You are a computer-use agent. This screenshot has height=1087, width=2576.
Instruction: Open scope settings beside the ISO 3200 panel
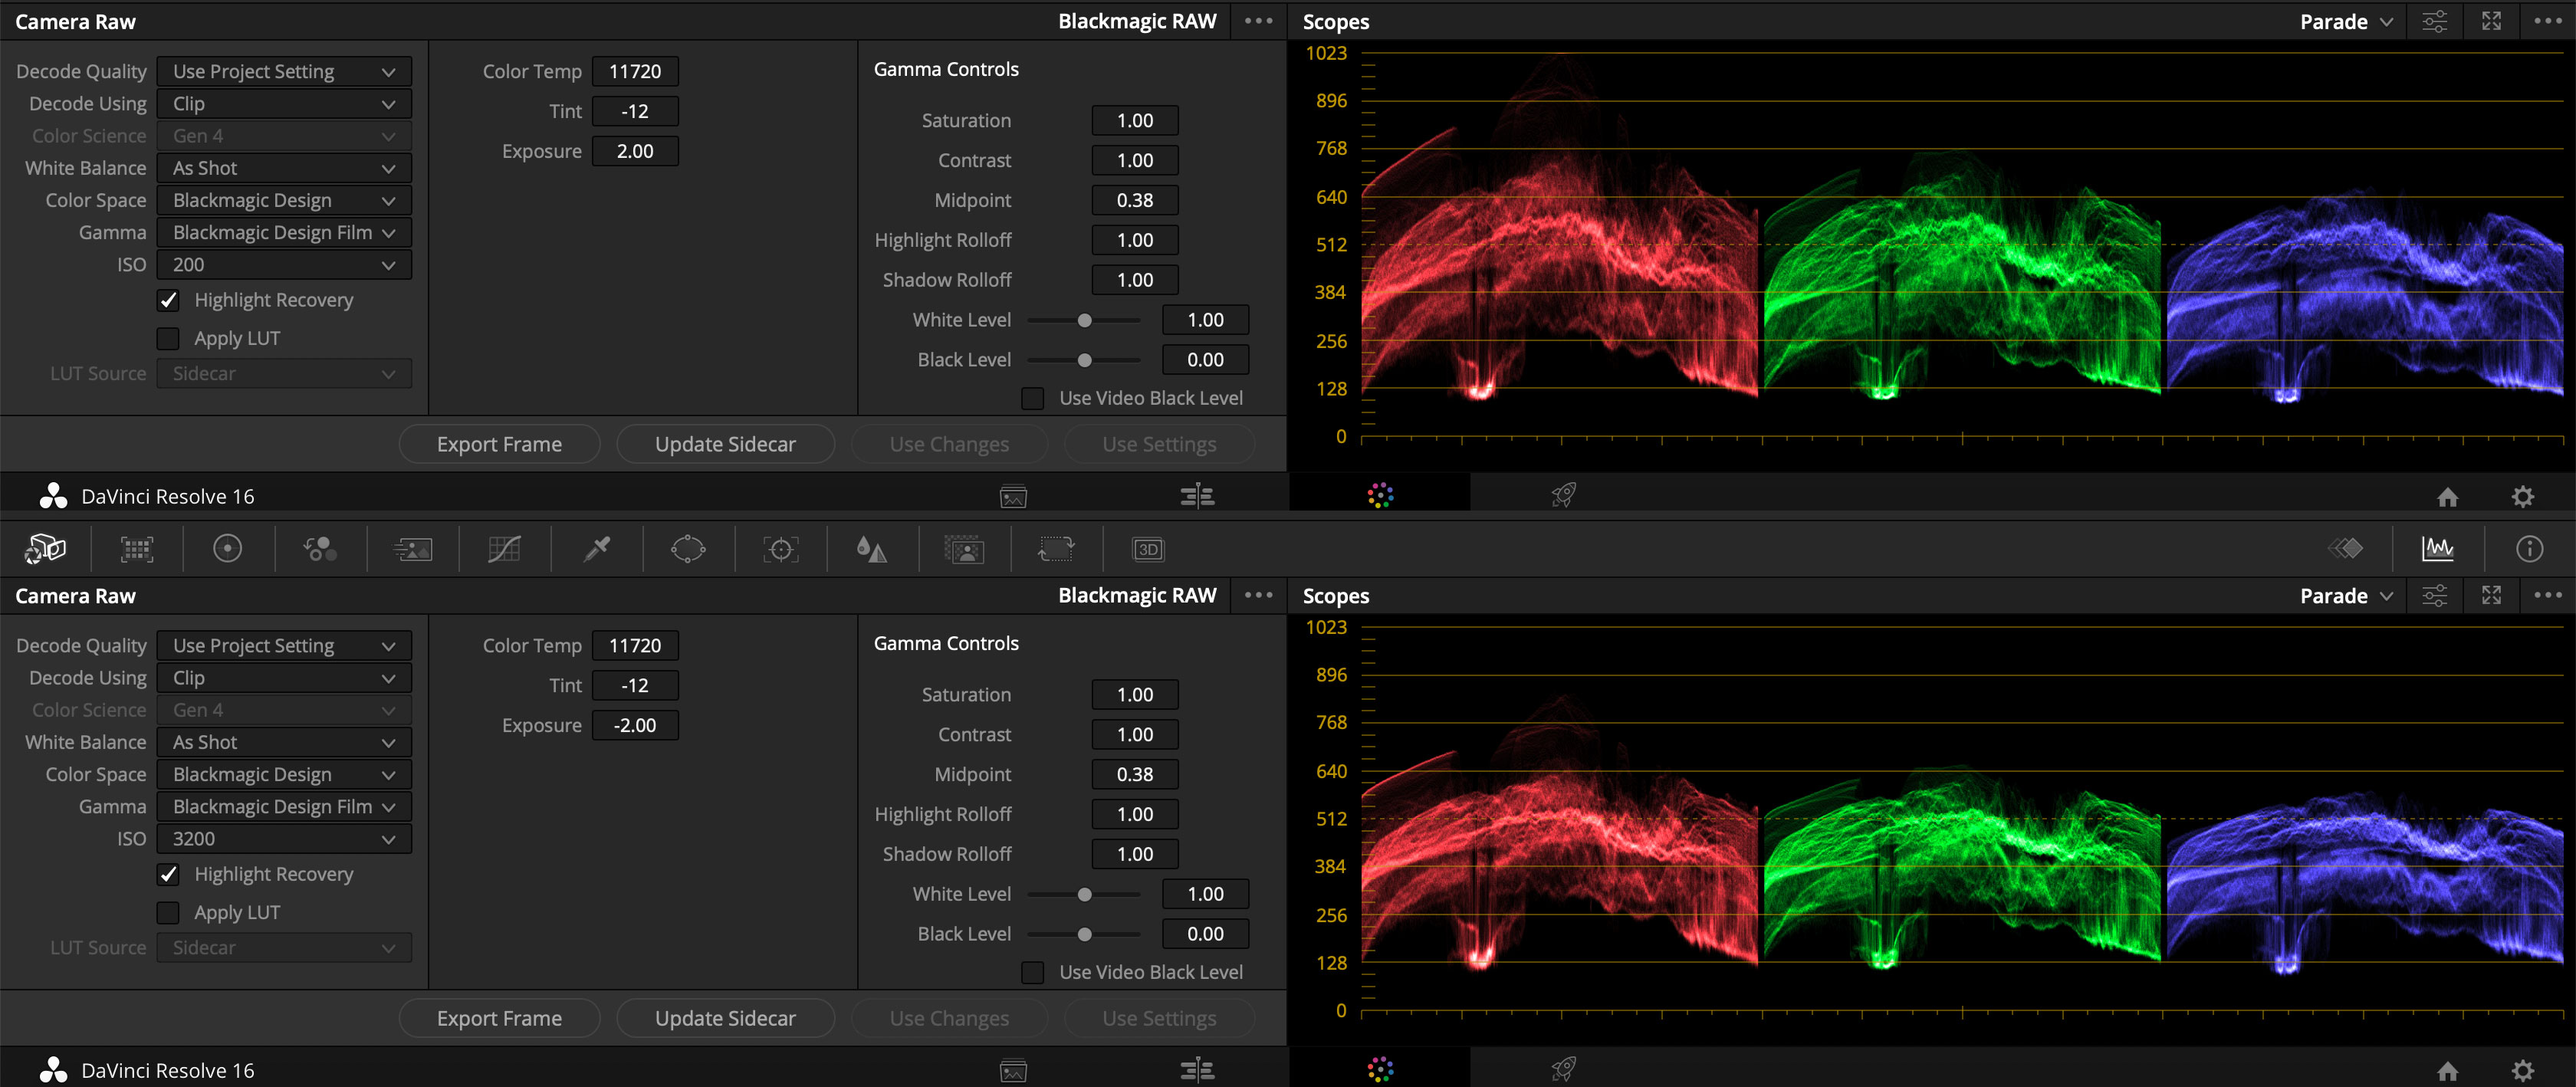point(2435,595)
